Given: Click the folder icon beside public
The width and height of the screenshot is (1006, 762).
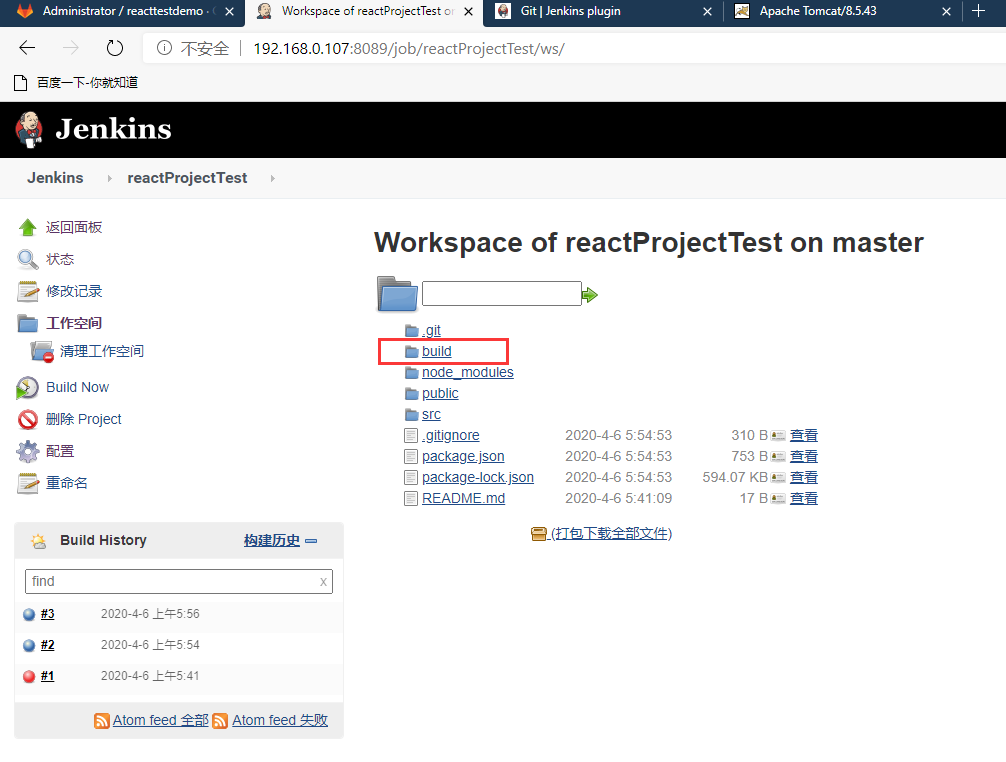Looking at the screenshot, I should click(412, 394).
